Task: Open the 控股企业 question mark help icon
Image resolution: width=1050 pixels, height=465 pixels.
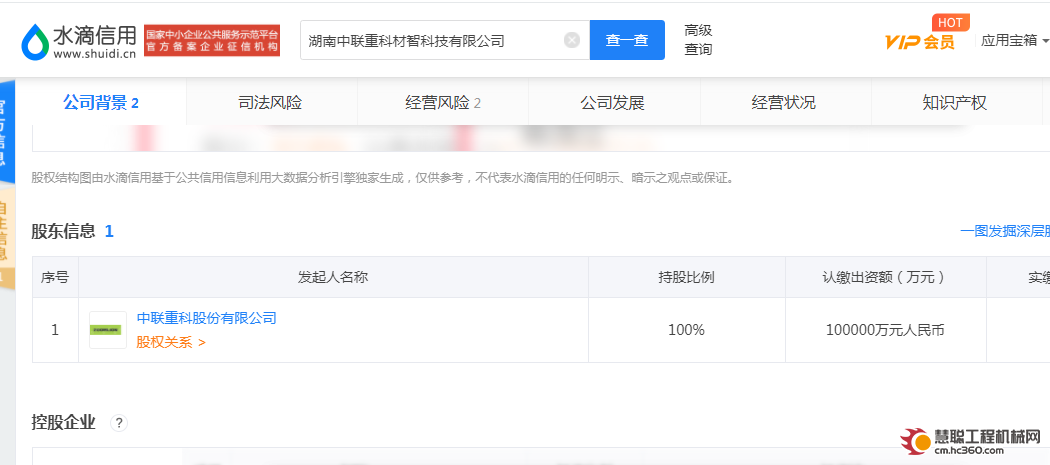Action: (x=119, y=423)
